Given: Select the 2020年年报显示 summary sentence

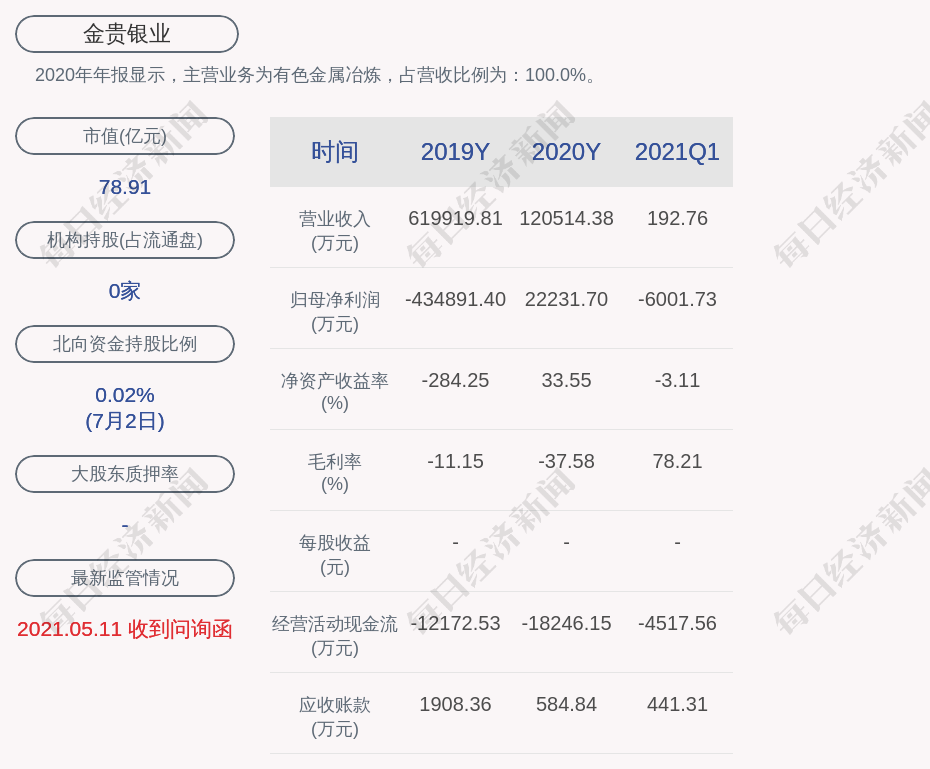Looking at the screenshot, I should 315,75.
